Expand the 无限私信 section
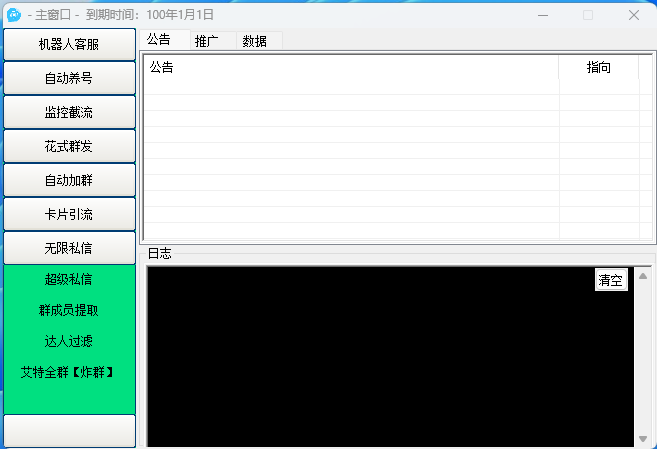 coord(69,248)
